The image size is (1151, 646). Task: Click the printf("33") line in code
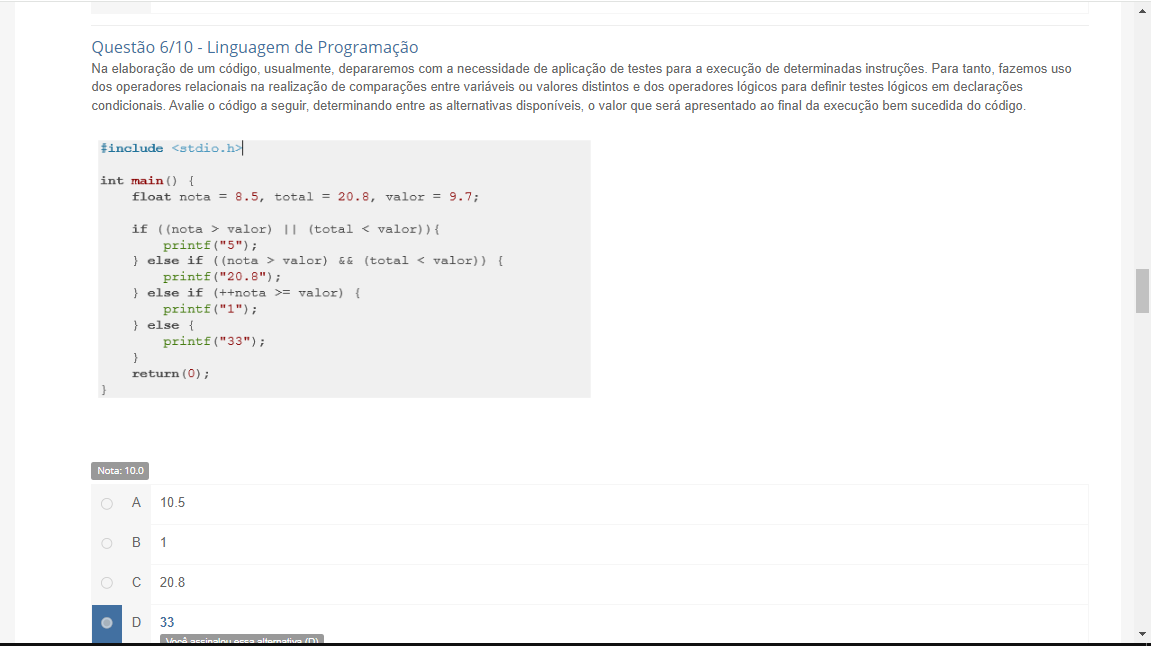(x=214, y=341)
